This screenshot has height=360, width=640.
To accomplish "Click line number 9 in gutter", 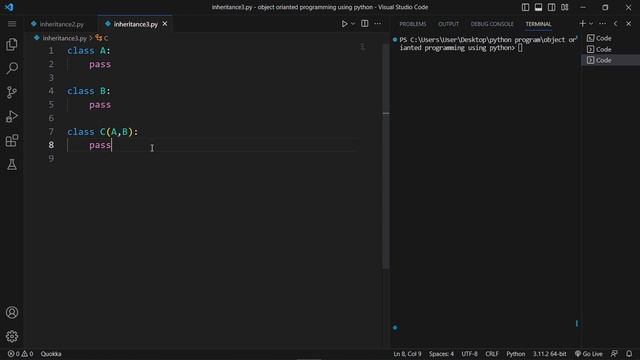I will click(51, 158).
